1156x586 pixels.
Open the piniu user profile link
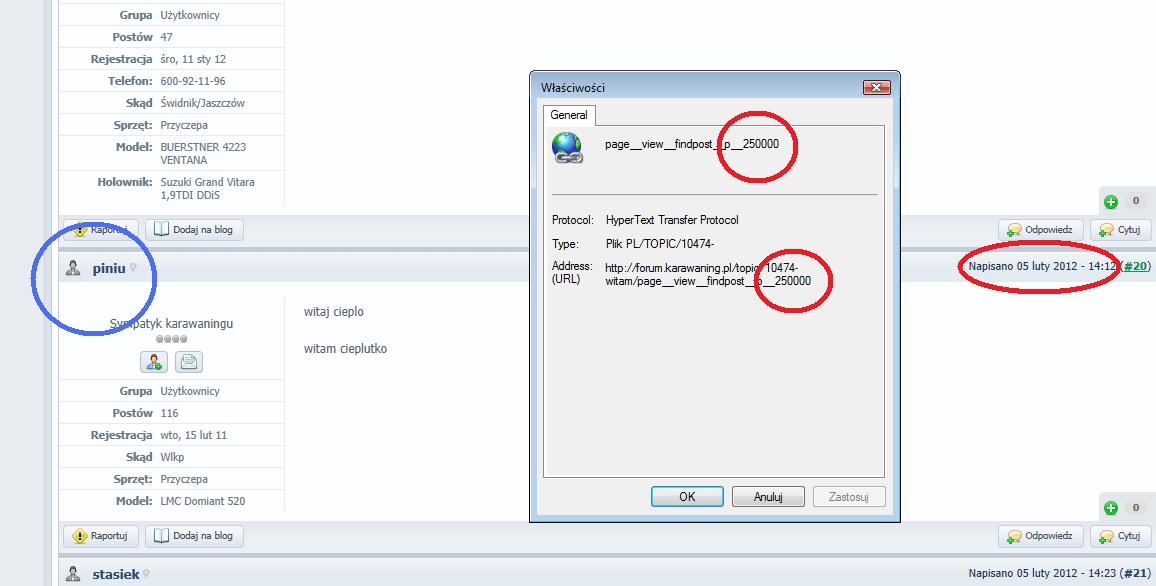tap(109, 268)
